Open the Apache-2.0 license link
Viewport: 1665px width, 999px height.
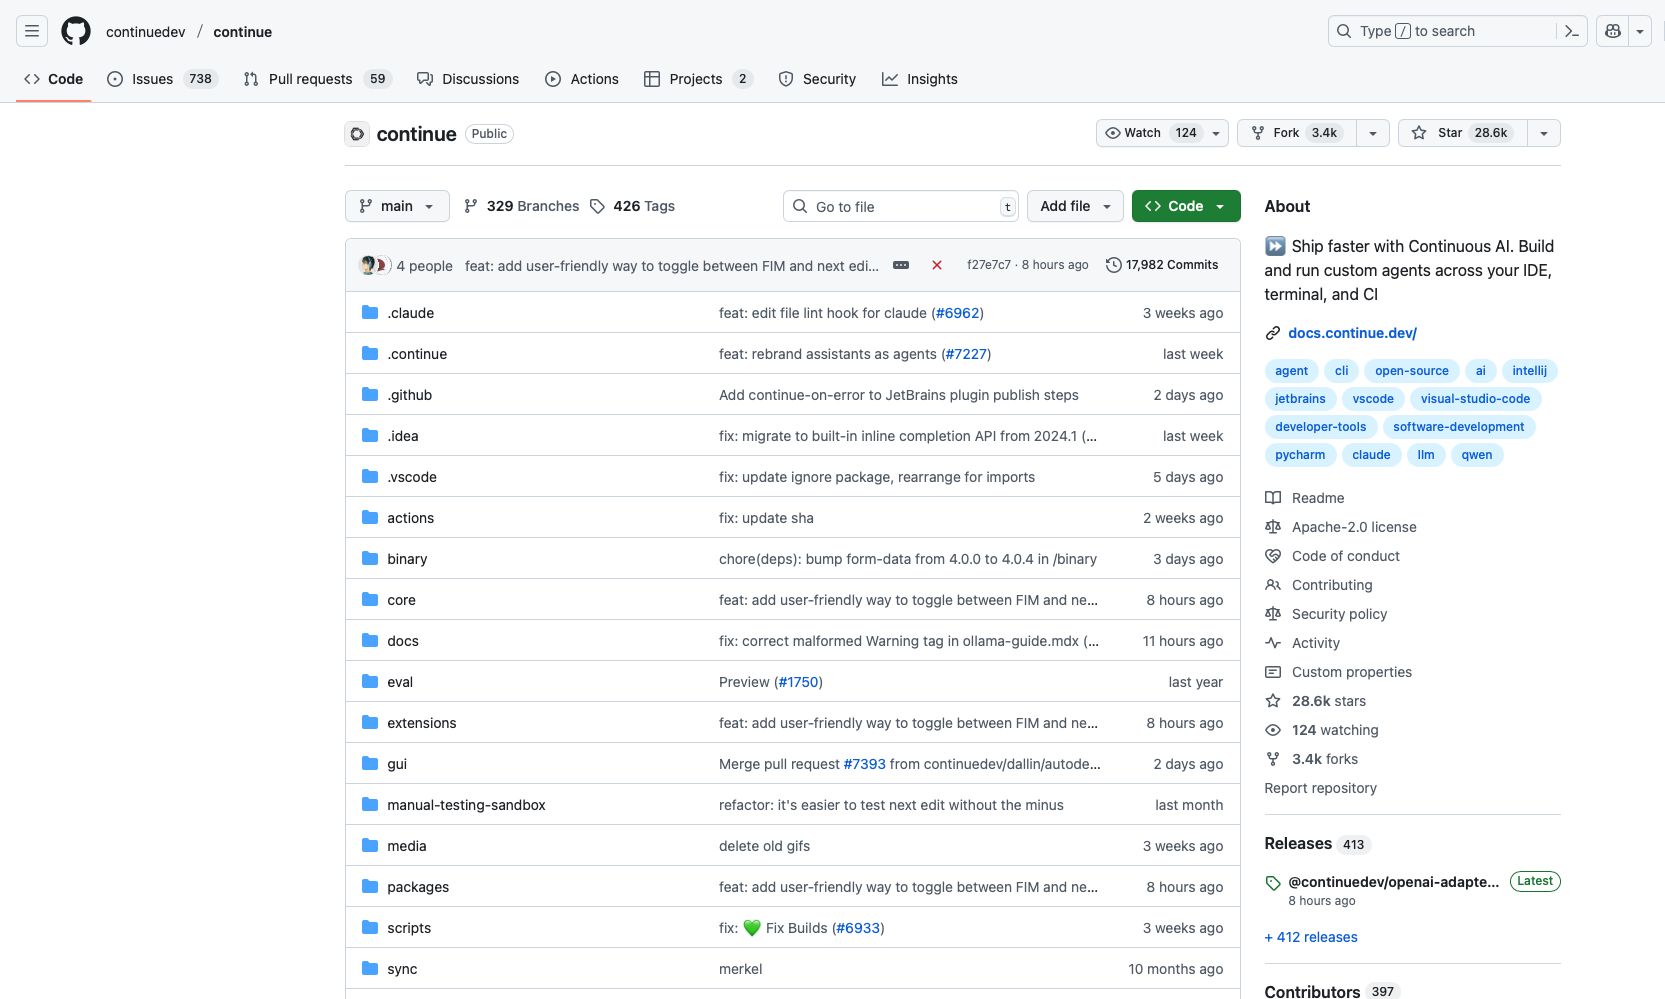(1341, 527)
